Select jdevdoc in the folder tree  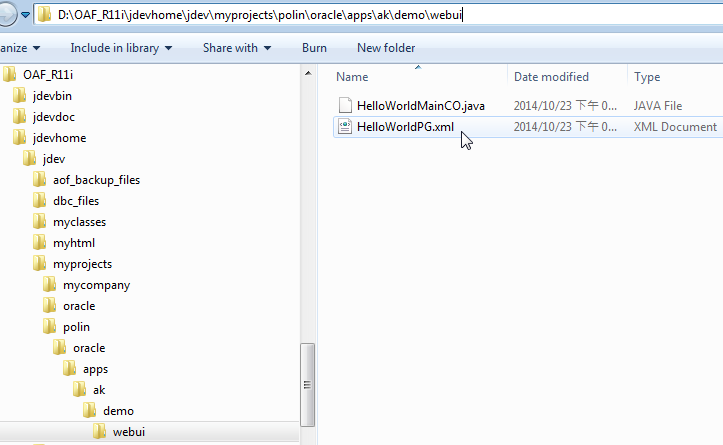point(53,117)
